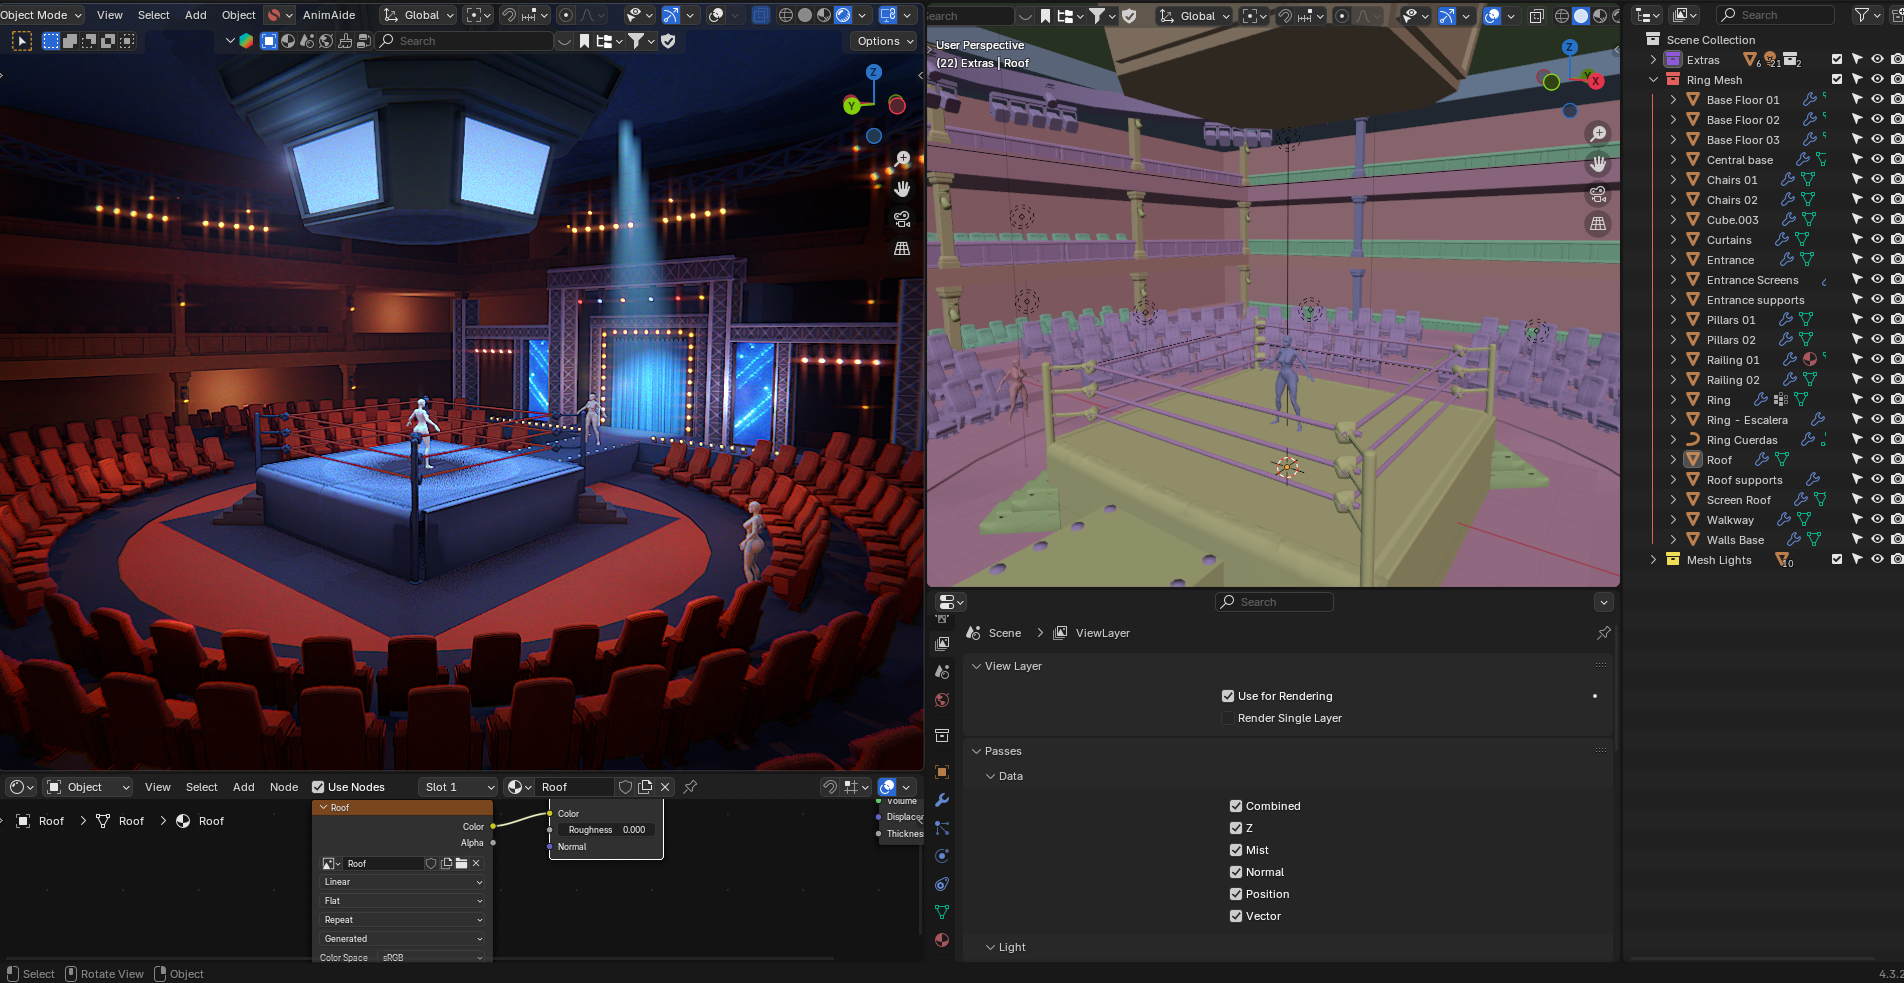The width and height of the screenshot is (1904, 983).
Task: Expand the Extras collection
Action: 1653,60
